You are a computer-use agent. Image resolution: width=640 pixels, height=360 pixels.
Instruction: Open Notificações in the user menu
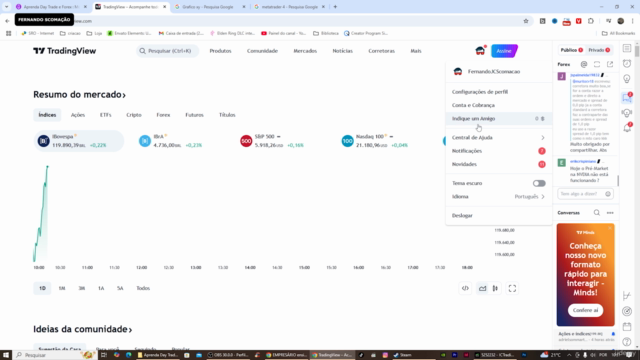pos(498,151)
